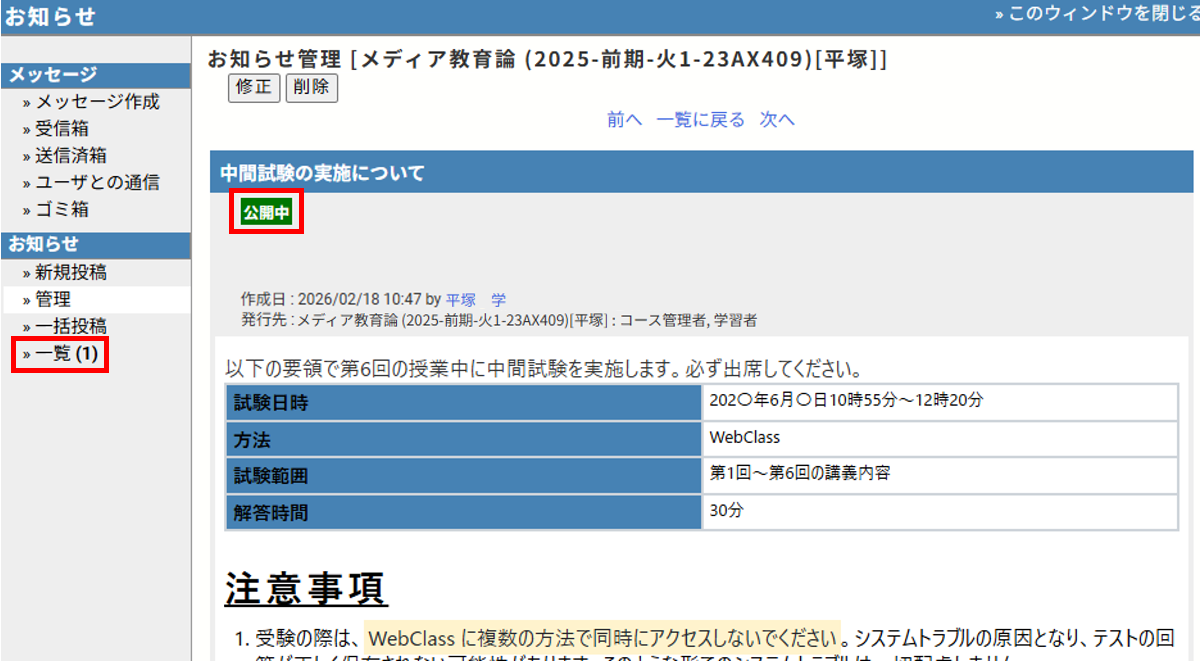Select 管理 under お知らせ
Image resolution: width=1202 pixels, height=661 pixels.
tap(50, 299)
